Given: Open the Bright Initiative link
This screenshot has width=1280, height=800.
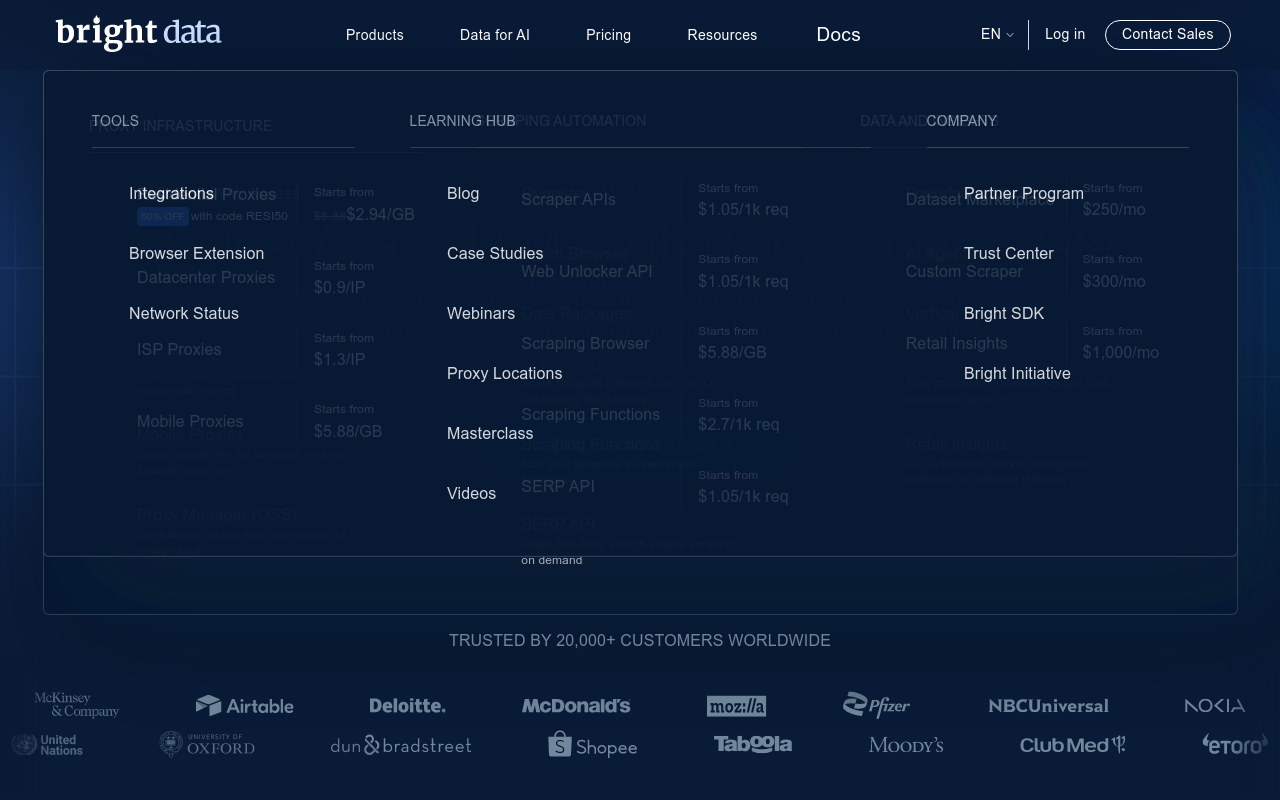Looking at the screenshot, I should [1017, 373].
